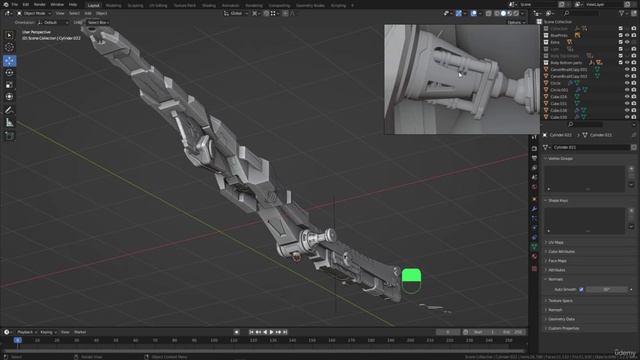The width and height of the screenshot is (640, 360).
Task: Activate the Scale tool
Action: (x=9, y=85)
